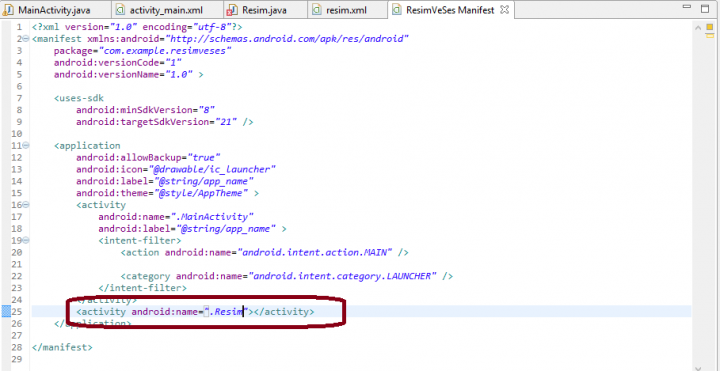Collapse the intent-filter element on line 19
Image resolution: width=720 pixels, height=371 pixels.
(26, 240)
